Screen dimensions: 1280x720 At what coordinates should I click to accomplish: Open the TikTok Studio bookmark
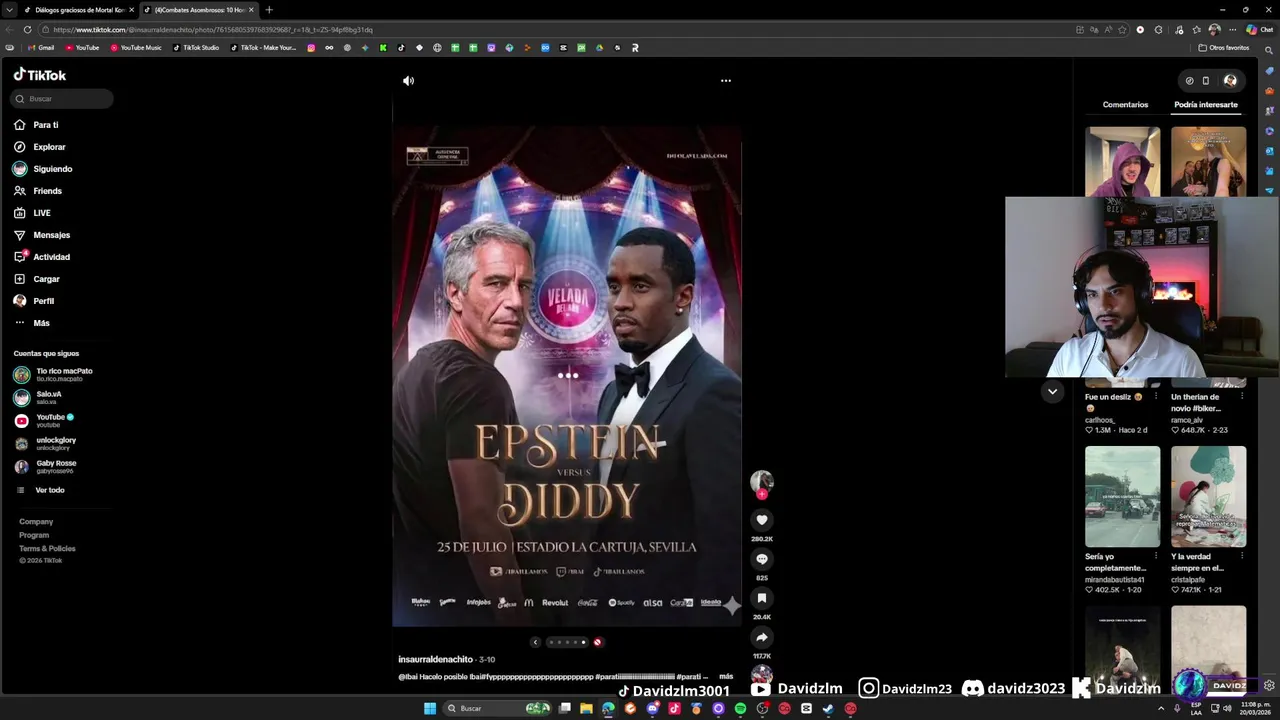[196, 48]
